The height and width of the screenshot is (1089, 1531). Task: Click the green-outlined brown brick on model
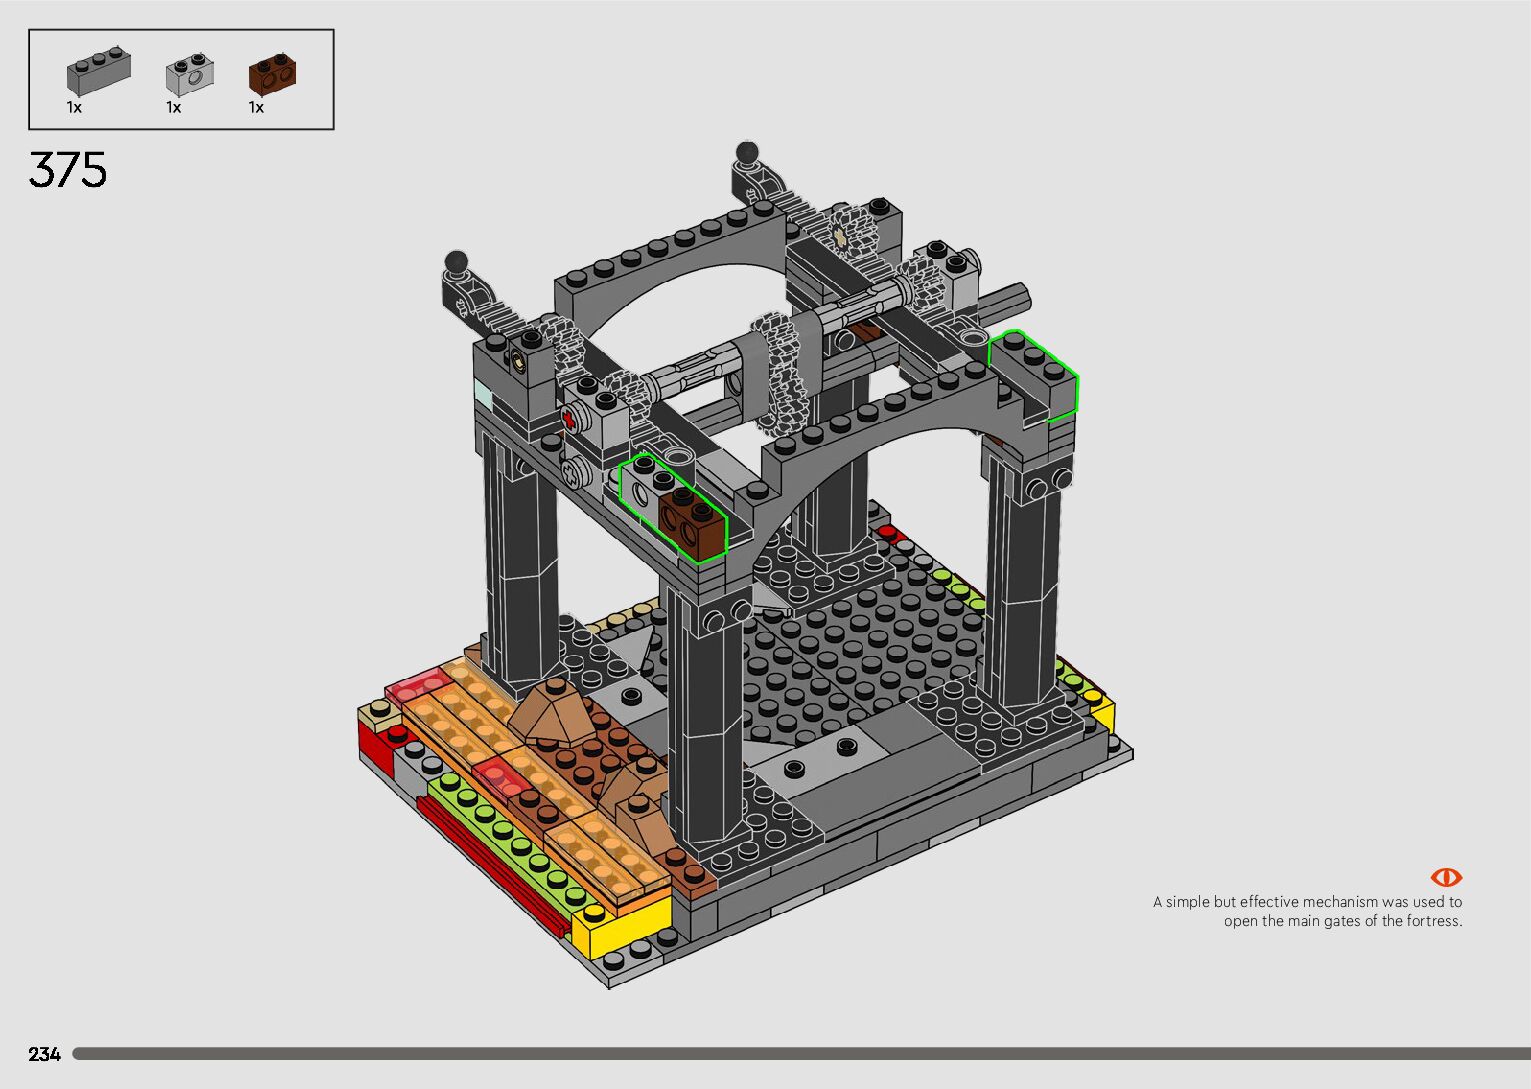click(693, 518)
